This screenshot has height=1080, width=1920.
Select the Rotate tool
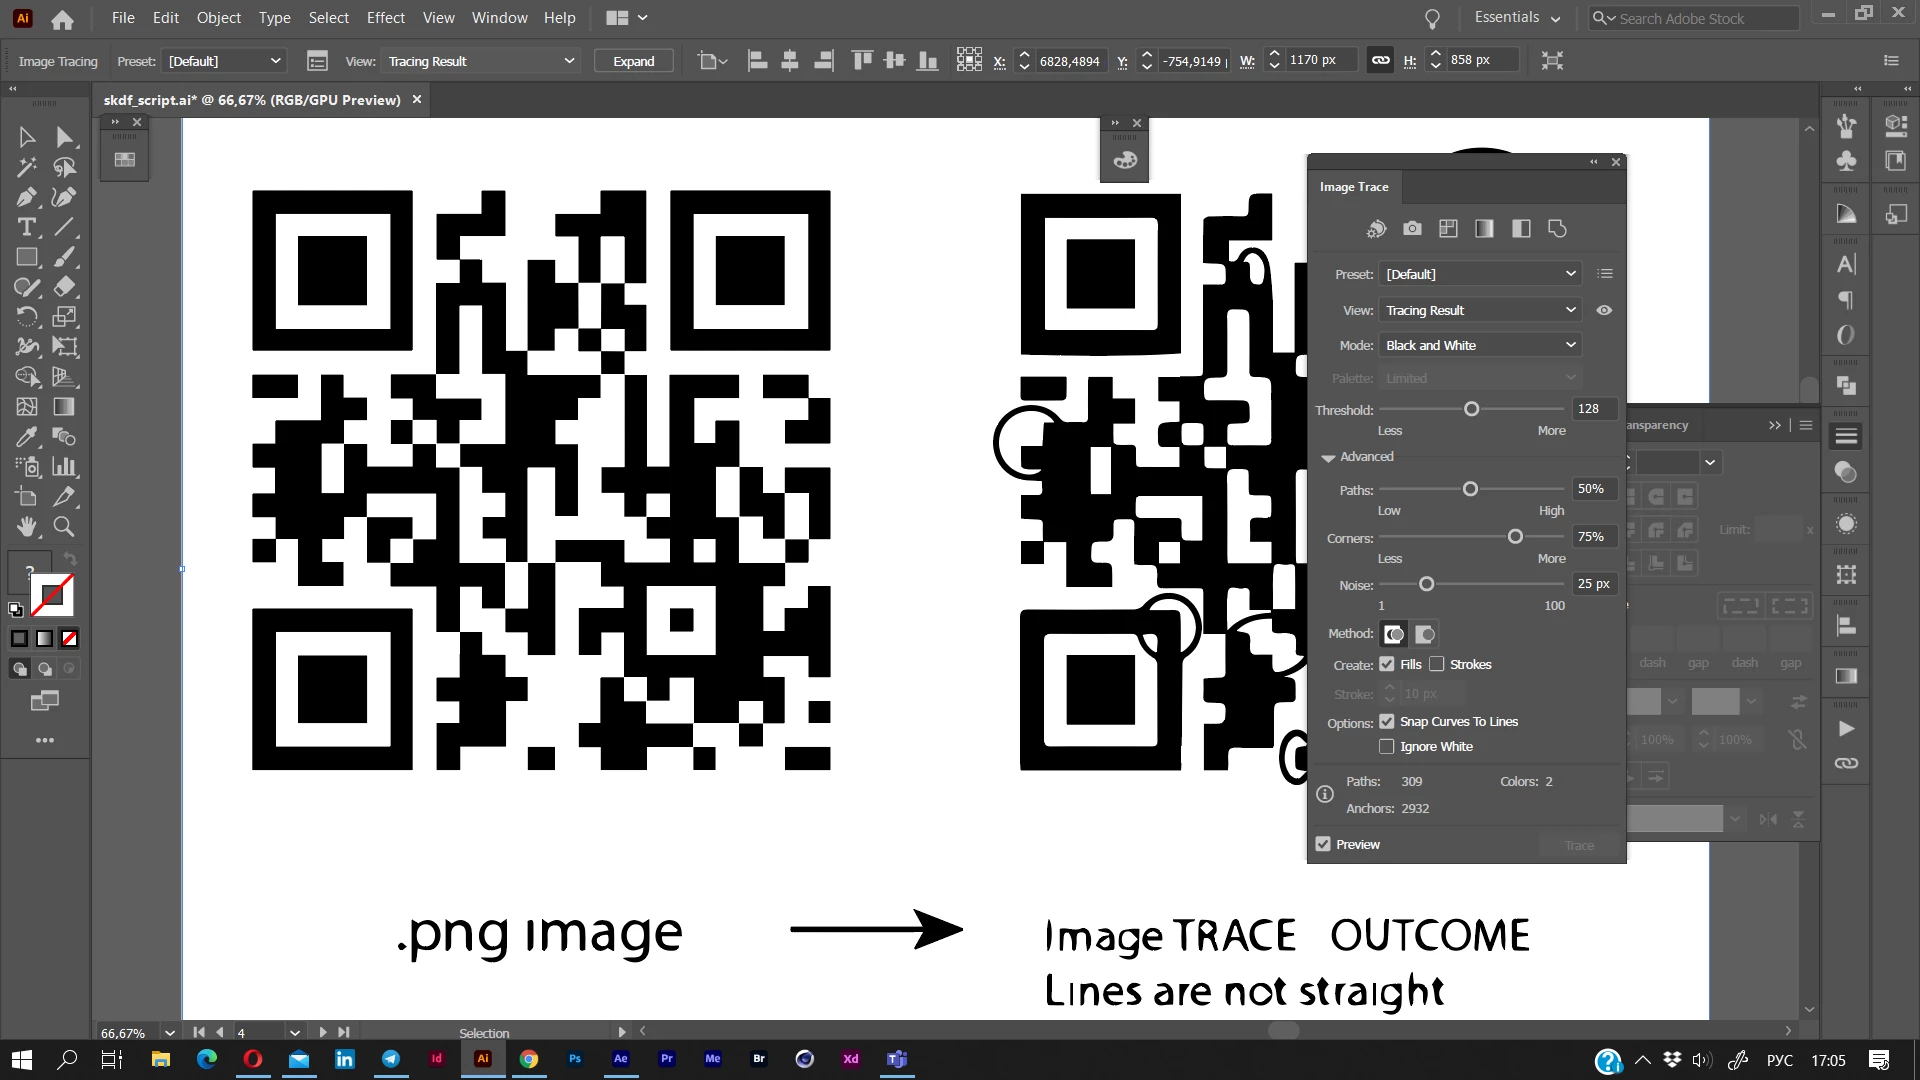(27, 317)
